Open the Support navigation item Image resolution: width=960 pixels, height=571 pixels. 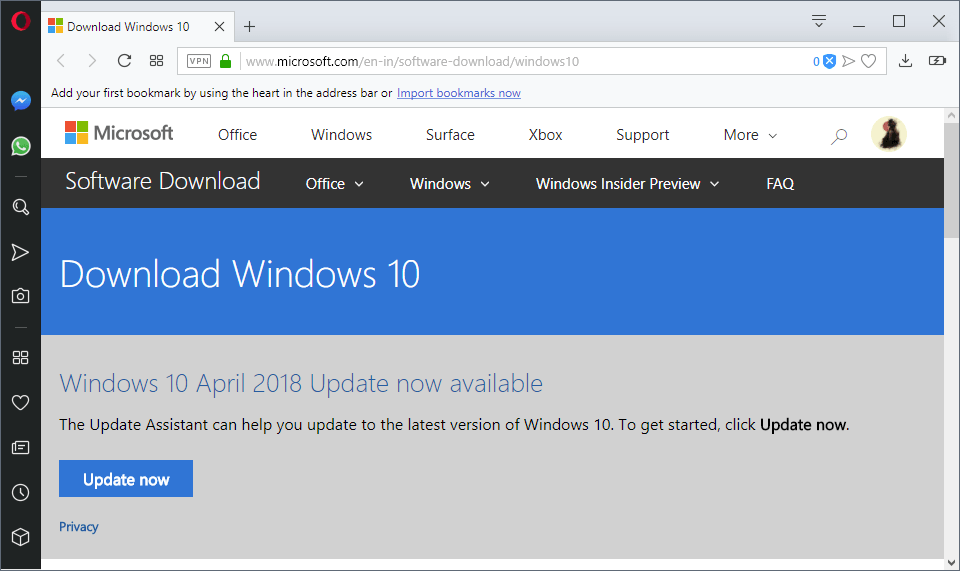point(642,135)
